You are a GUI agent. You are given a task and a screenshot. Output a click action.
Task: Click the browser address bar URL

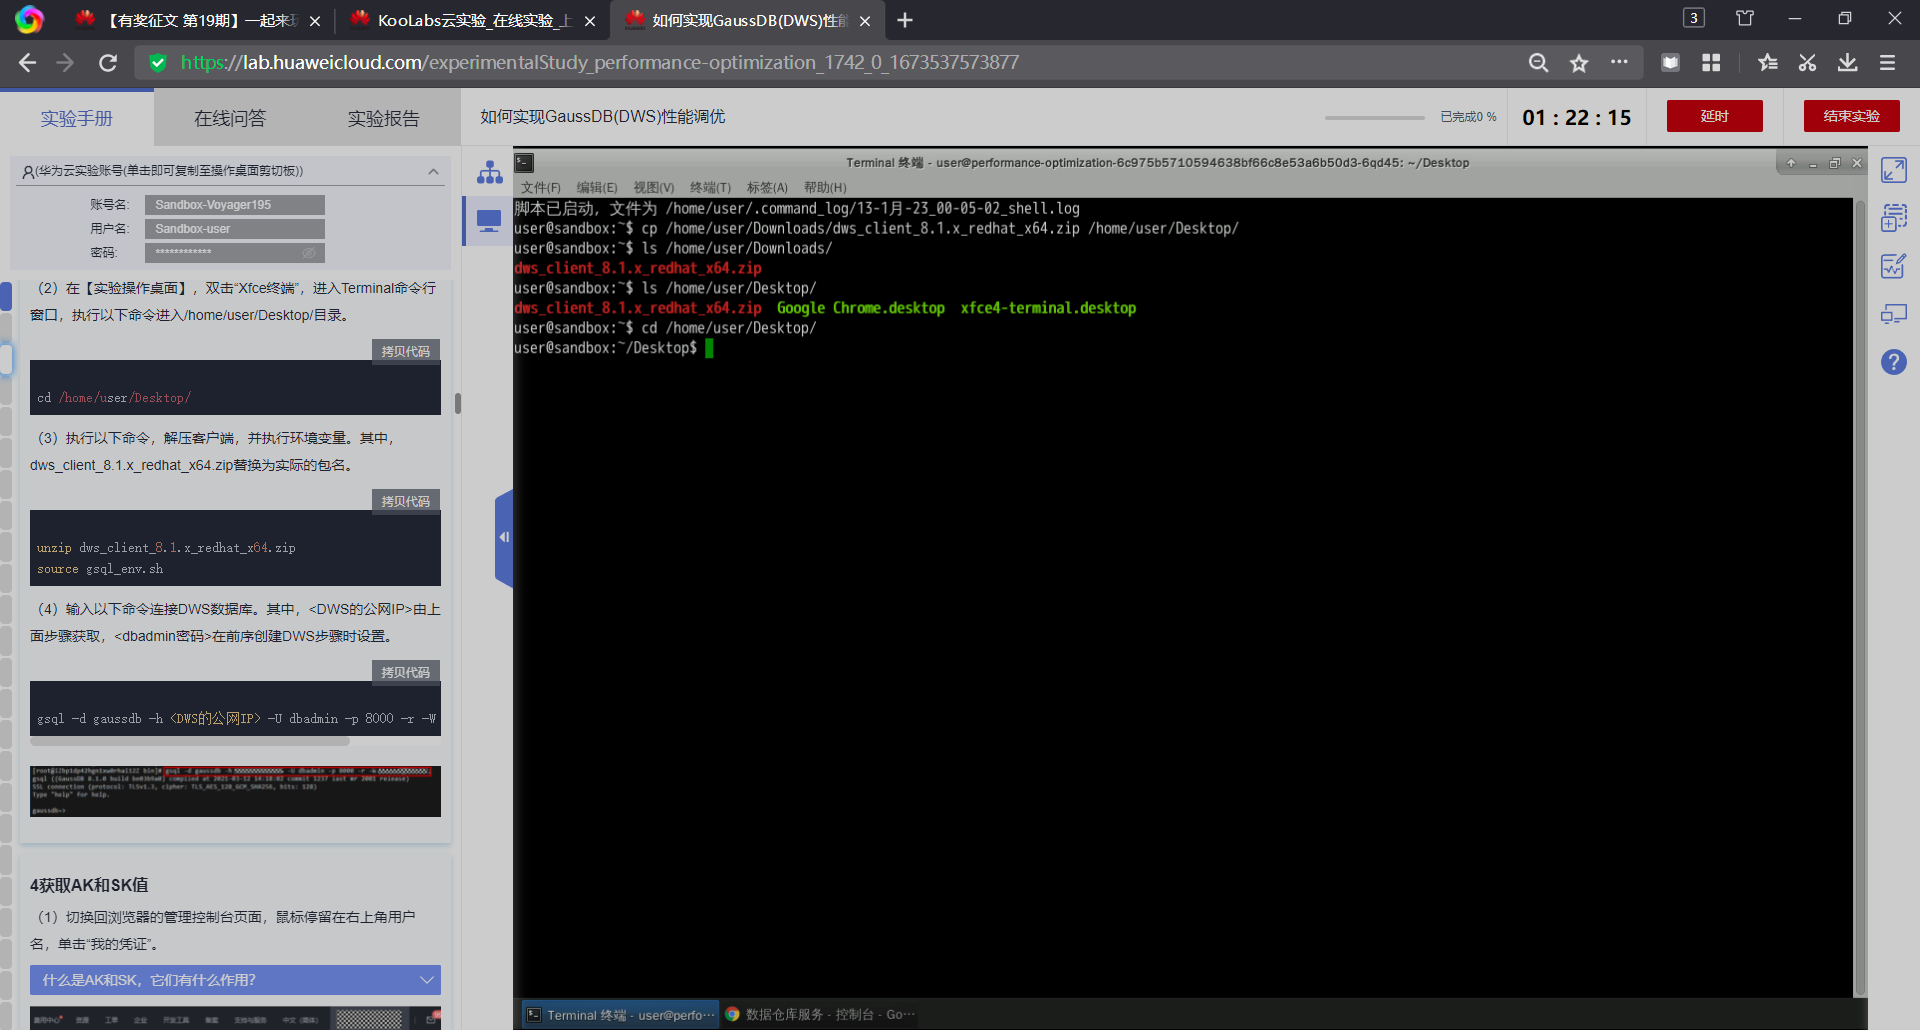(x=600, y=63)
